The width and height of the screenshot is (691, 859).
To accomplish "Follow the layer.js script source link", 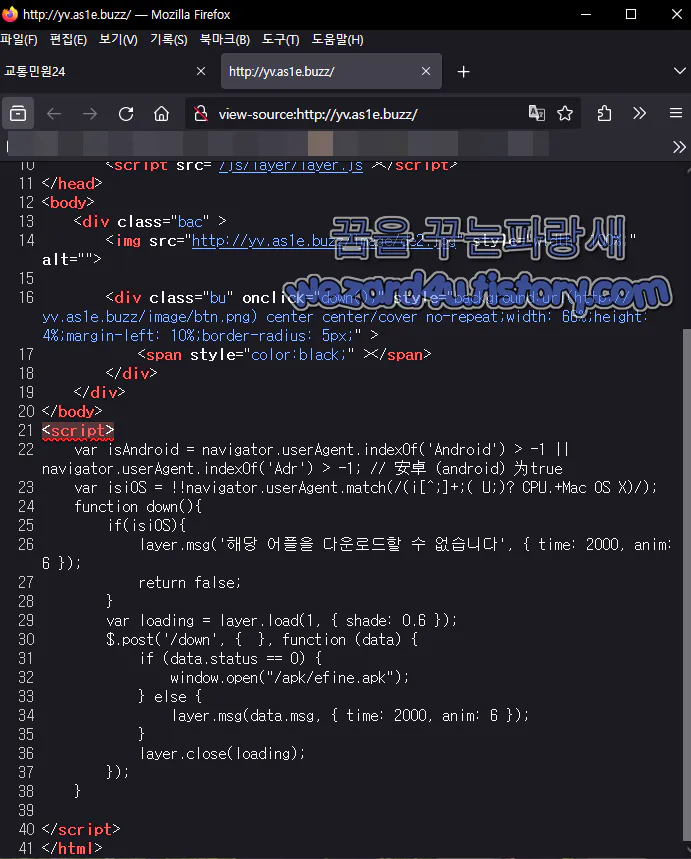I will click(x=290, y=165).
